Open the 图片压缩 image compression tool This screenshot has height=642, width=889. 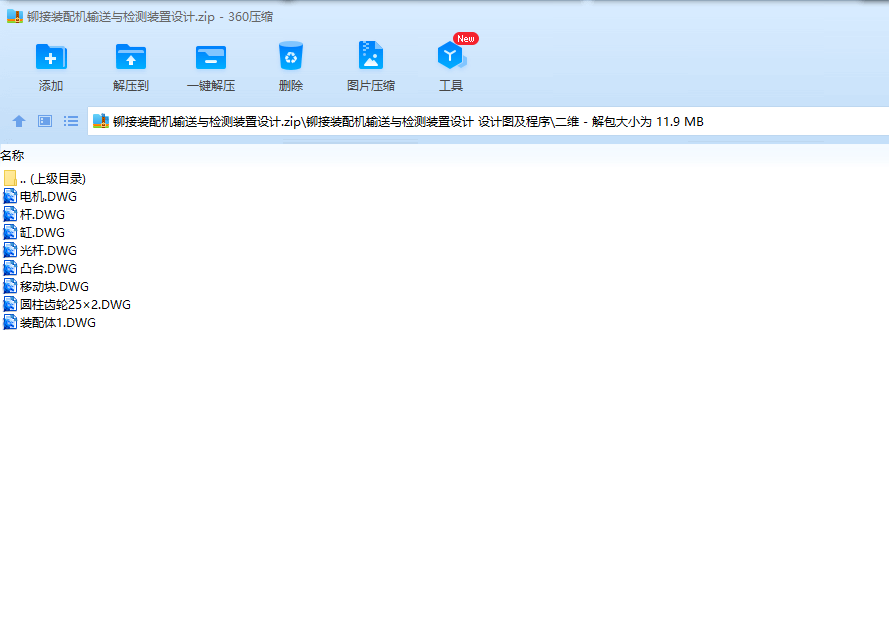(371, 56)
